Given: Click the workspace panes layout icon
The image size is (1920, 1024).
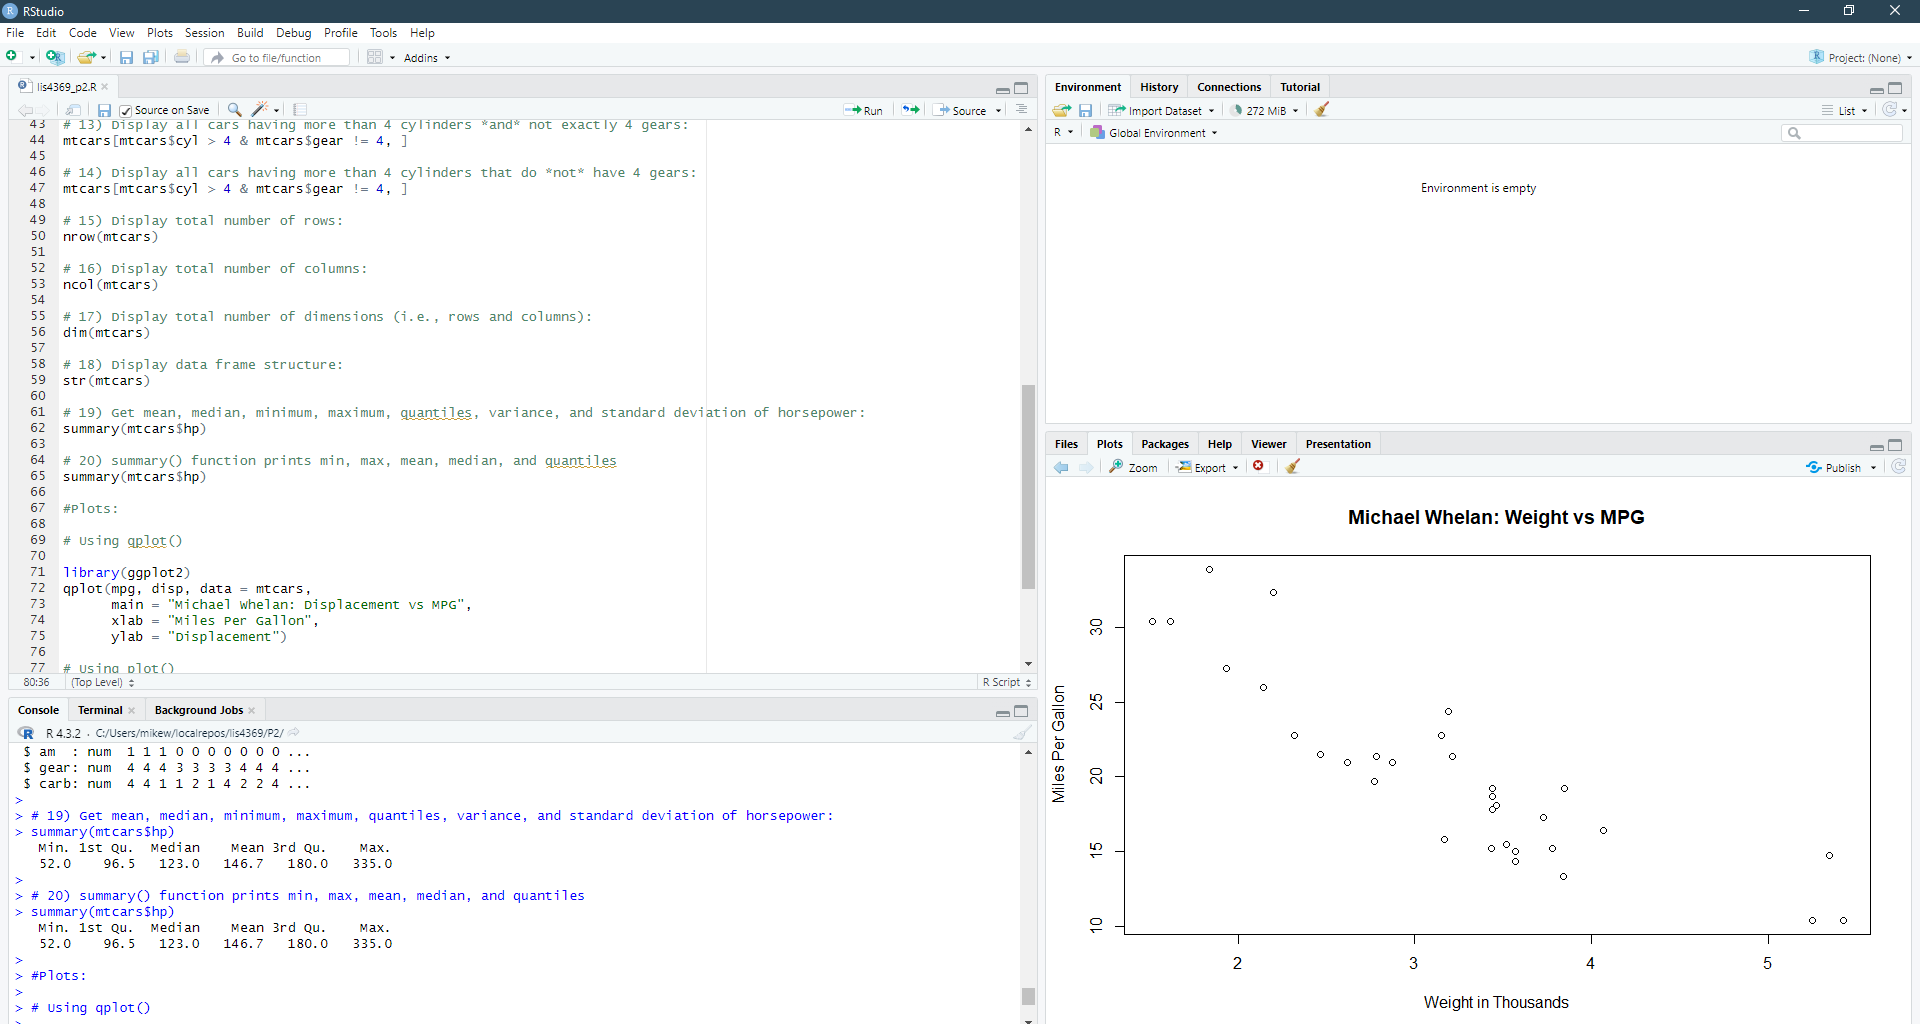Looking at the screenshot, I should click(x=375, y=57).
